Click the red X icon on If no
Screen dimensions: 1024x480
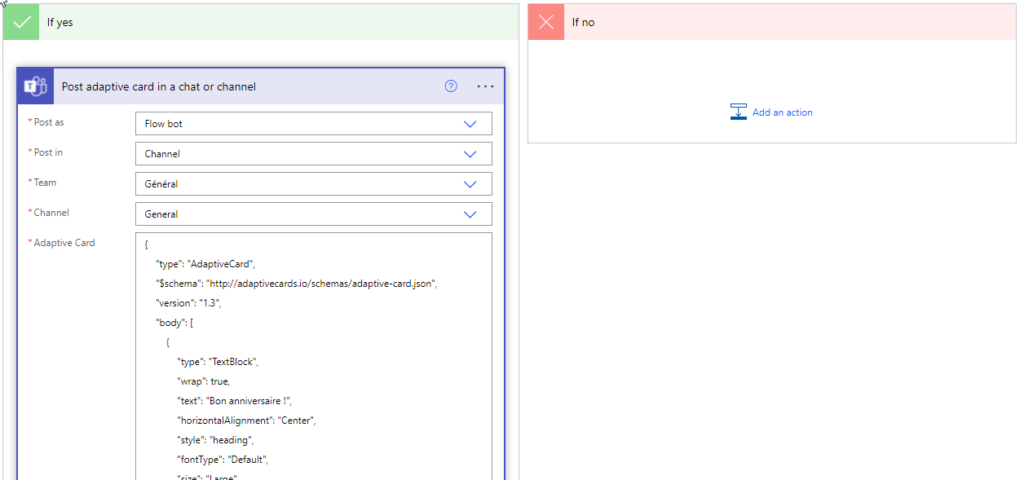point(546,22)
